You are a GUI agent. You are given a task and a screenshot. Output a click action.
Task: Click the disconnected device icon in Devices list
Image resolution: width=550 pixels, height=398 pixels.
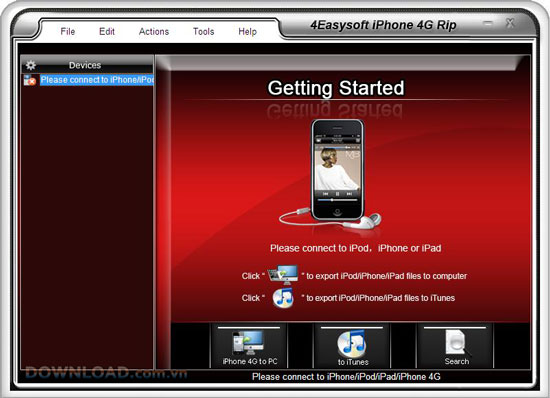29,80
